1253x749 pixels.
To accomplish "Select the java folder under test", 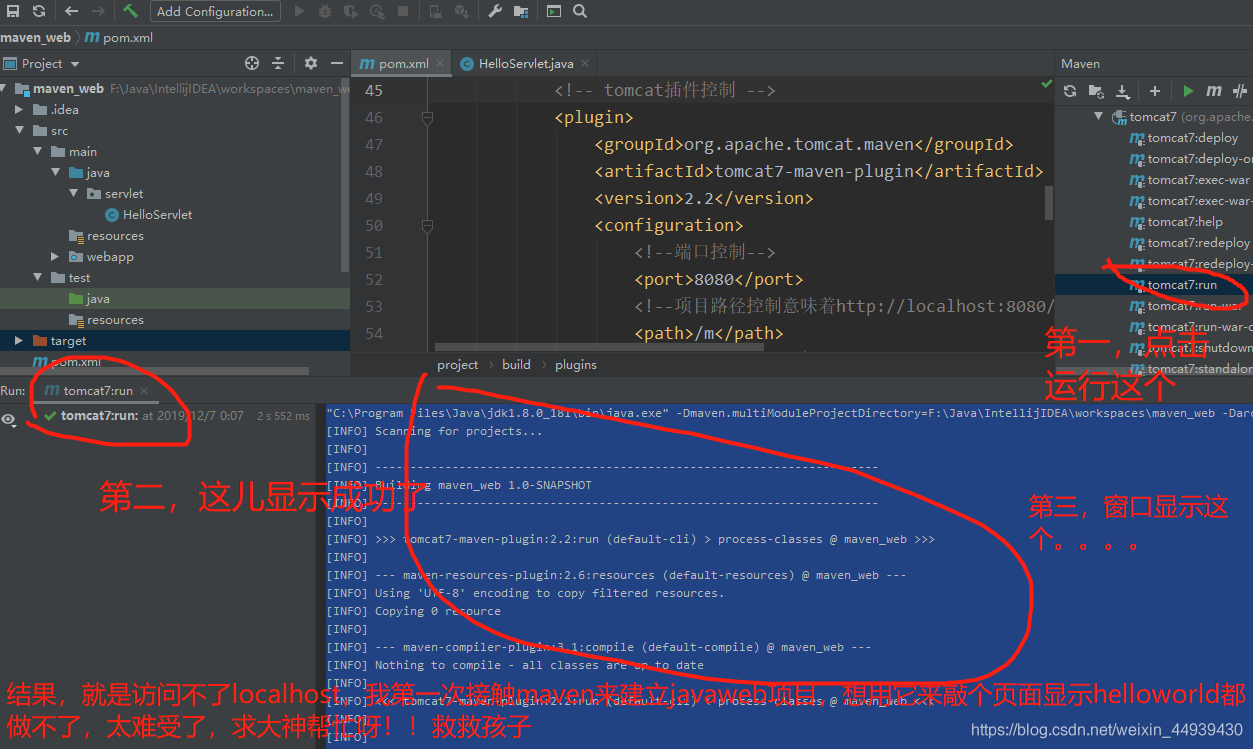I will [89, 299].
